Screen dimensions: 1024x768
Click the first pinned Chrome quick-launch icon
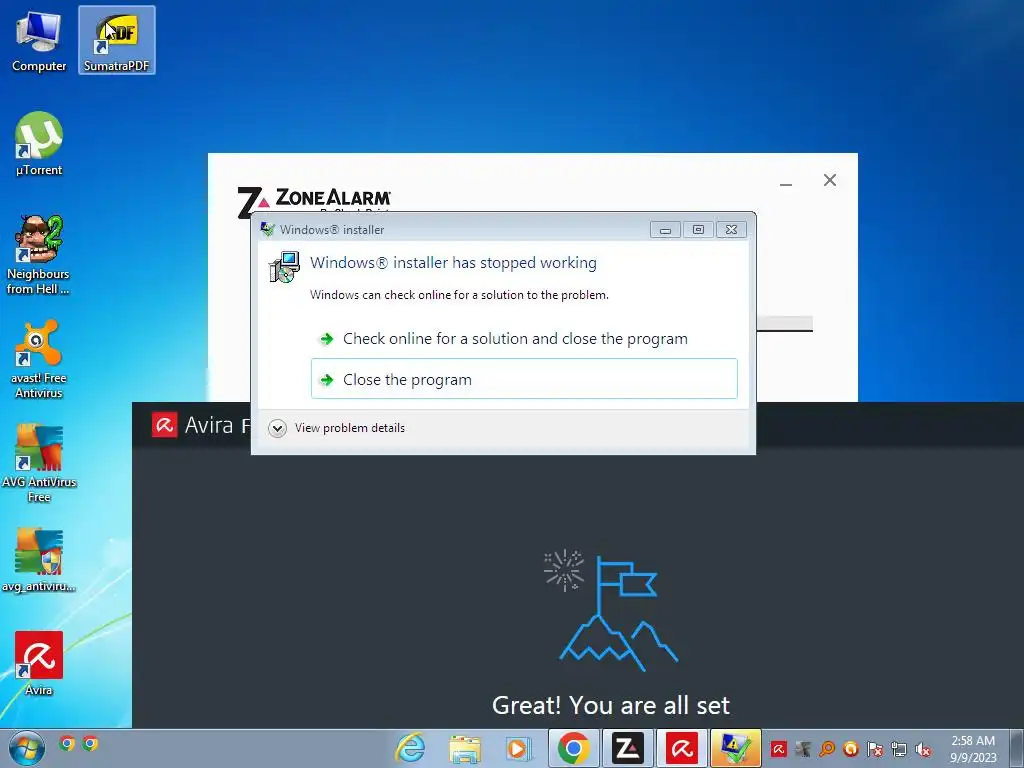pos(67,743)
